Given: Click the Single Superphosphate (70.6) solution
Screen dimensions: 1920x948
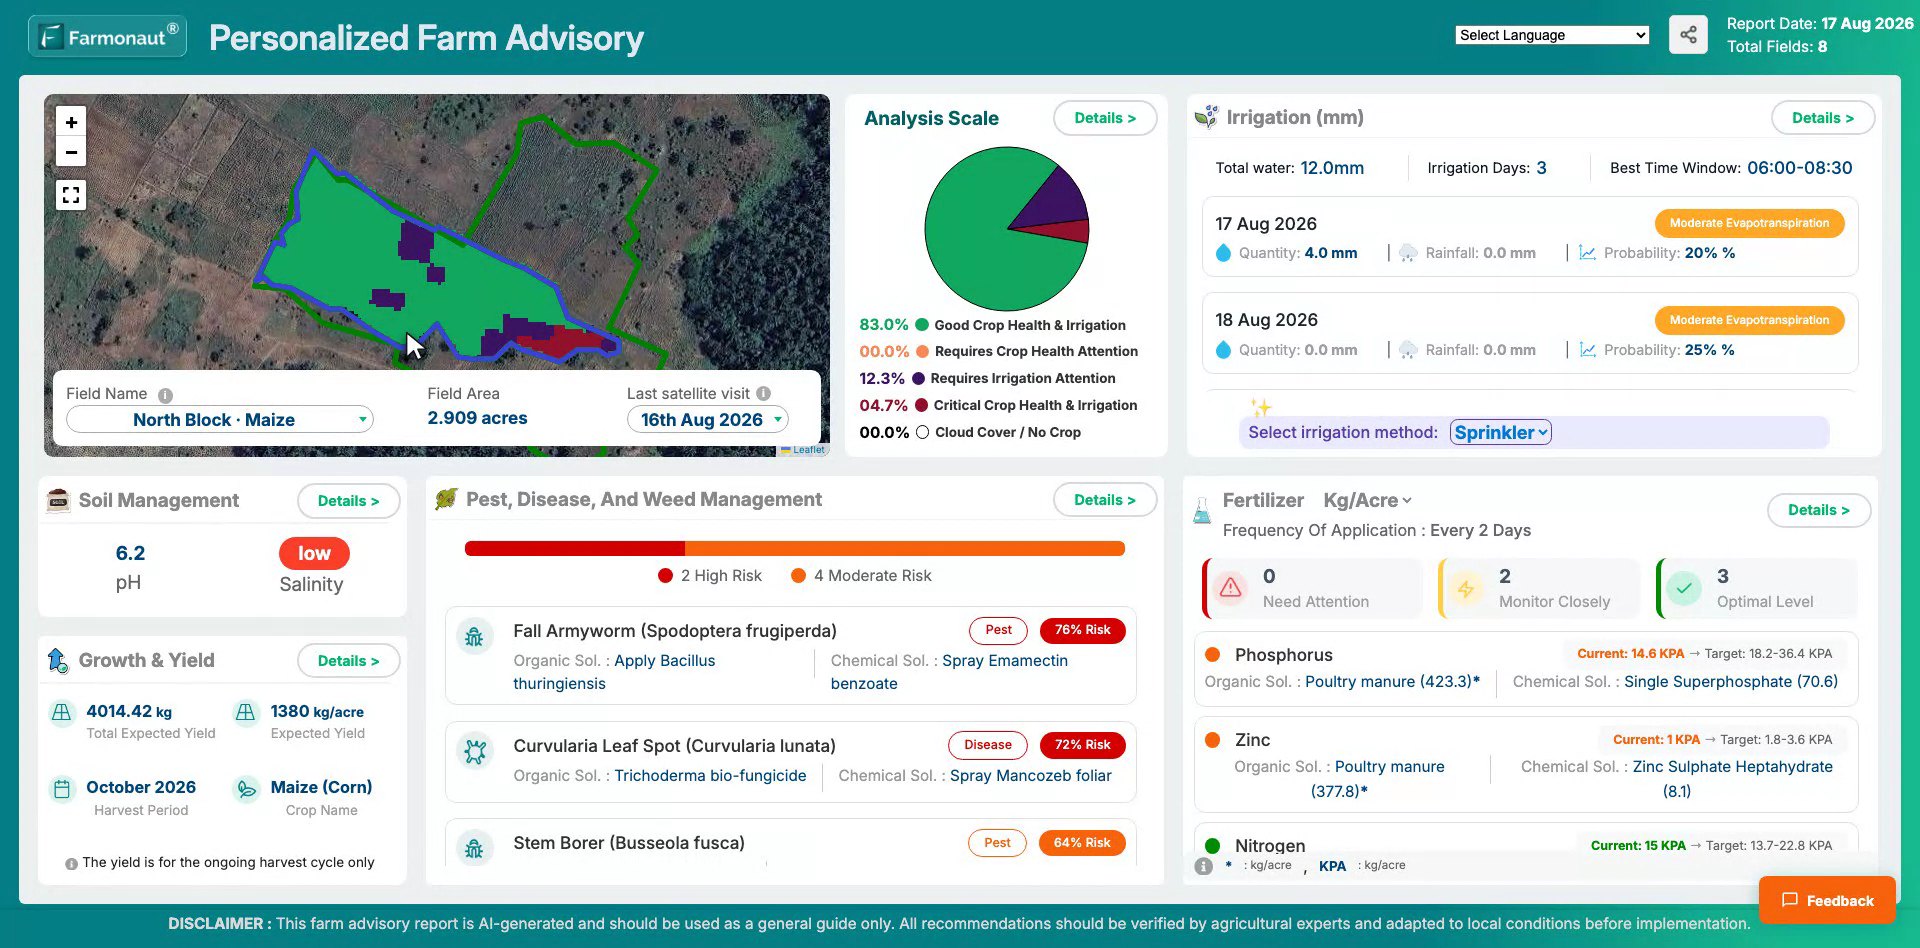Looking at the screenshot, I should pos(1731,682).
